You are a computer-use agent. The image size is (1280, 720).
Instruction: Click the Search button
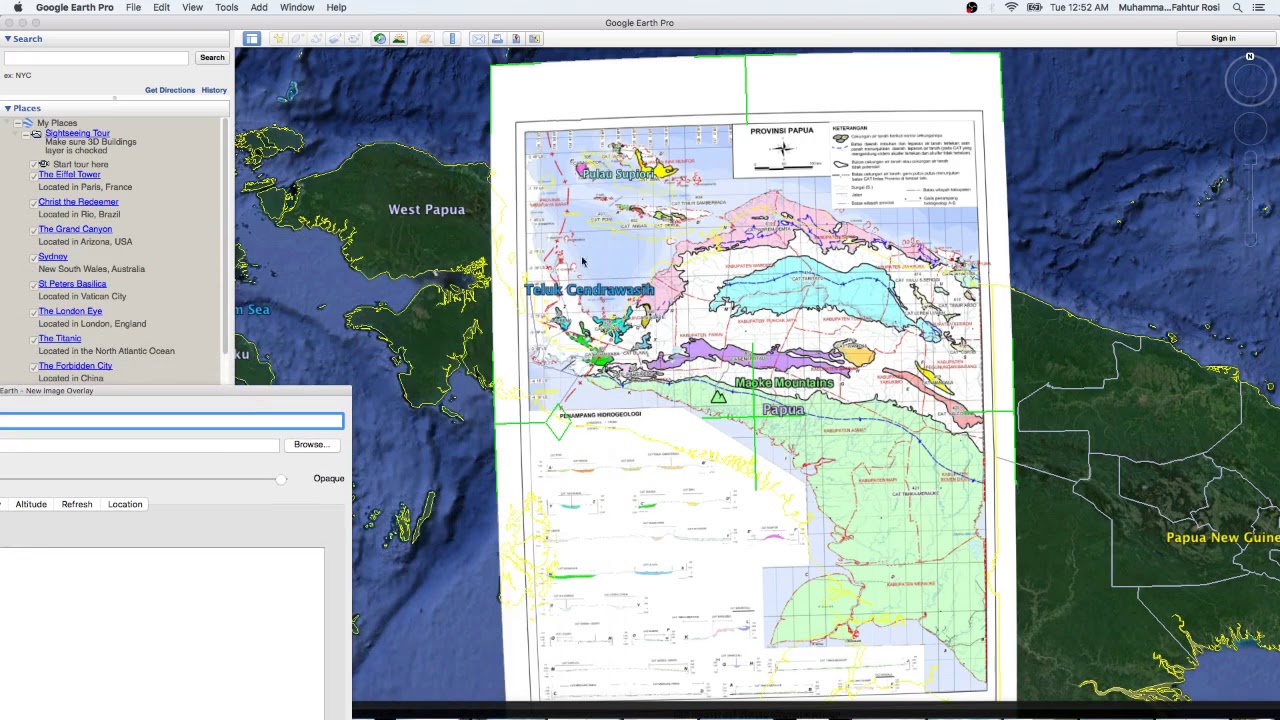(212, 58)
